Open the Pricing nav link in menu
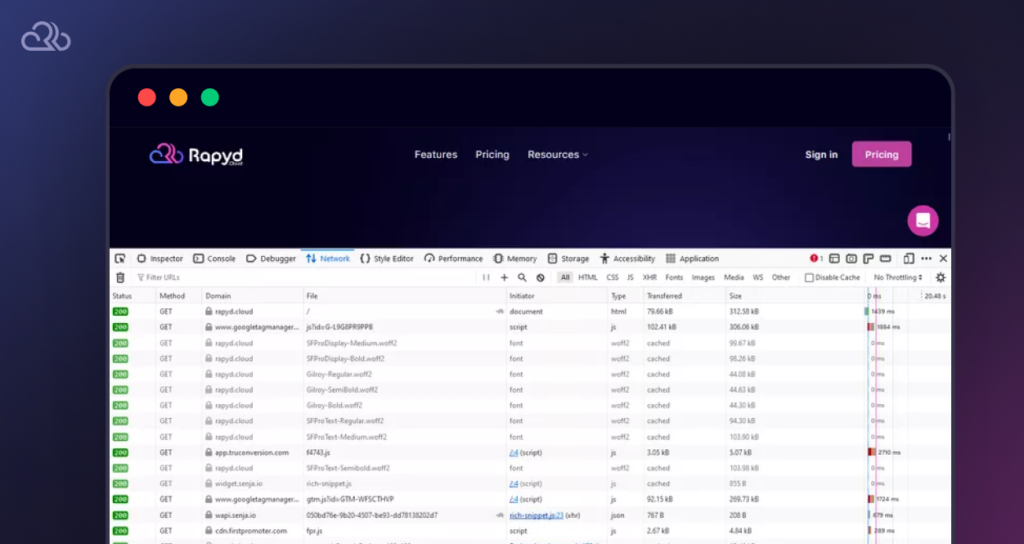Screen dimensions: 1024x544 (x=492, y=155)
